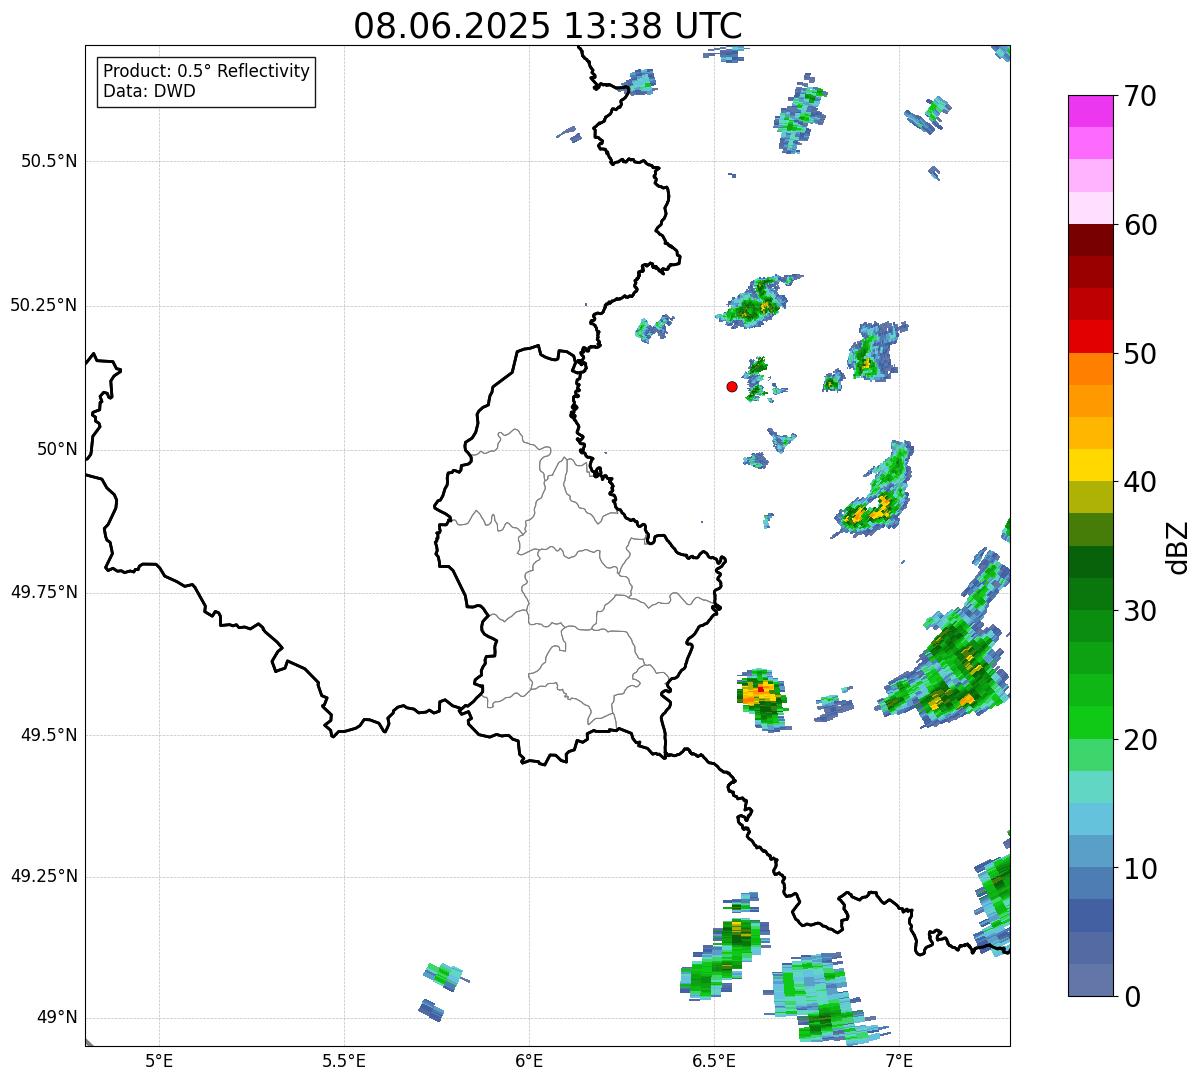1202x1081 pixels.
Task: Click the Data: DWD text
Action: 149,92
